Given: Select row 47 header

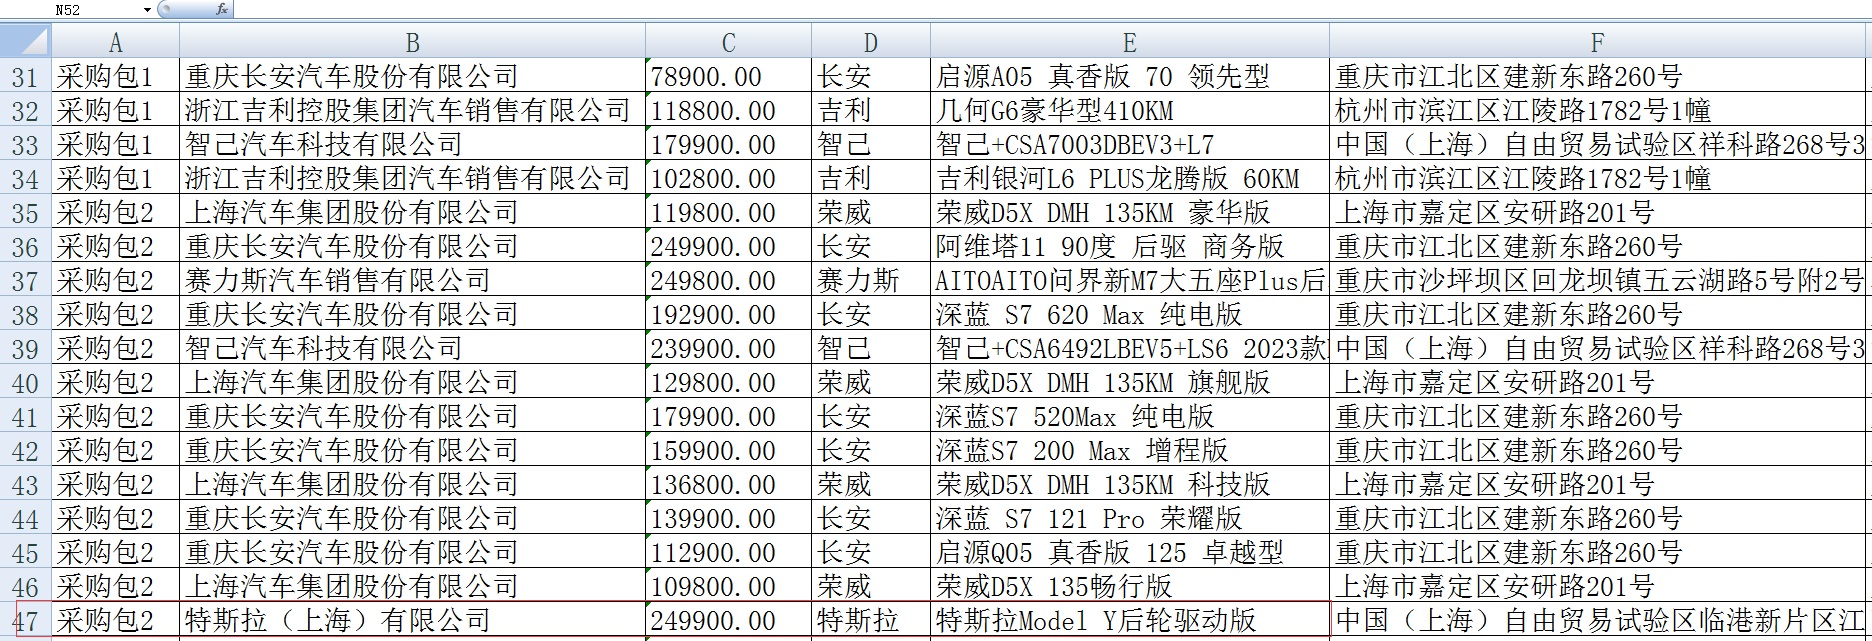Looking at the screenshot, I should tap(25, 621).
